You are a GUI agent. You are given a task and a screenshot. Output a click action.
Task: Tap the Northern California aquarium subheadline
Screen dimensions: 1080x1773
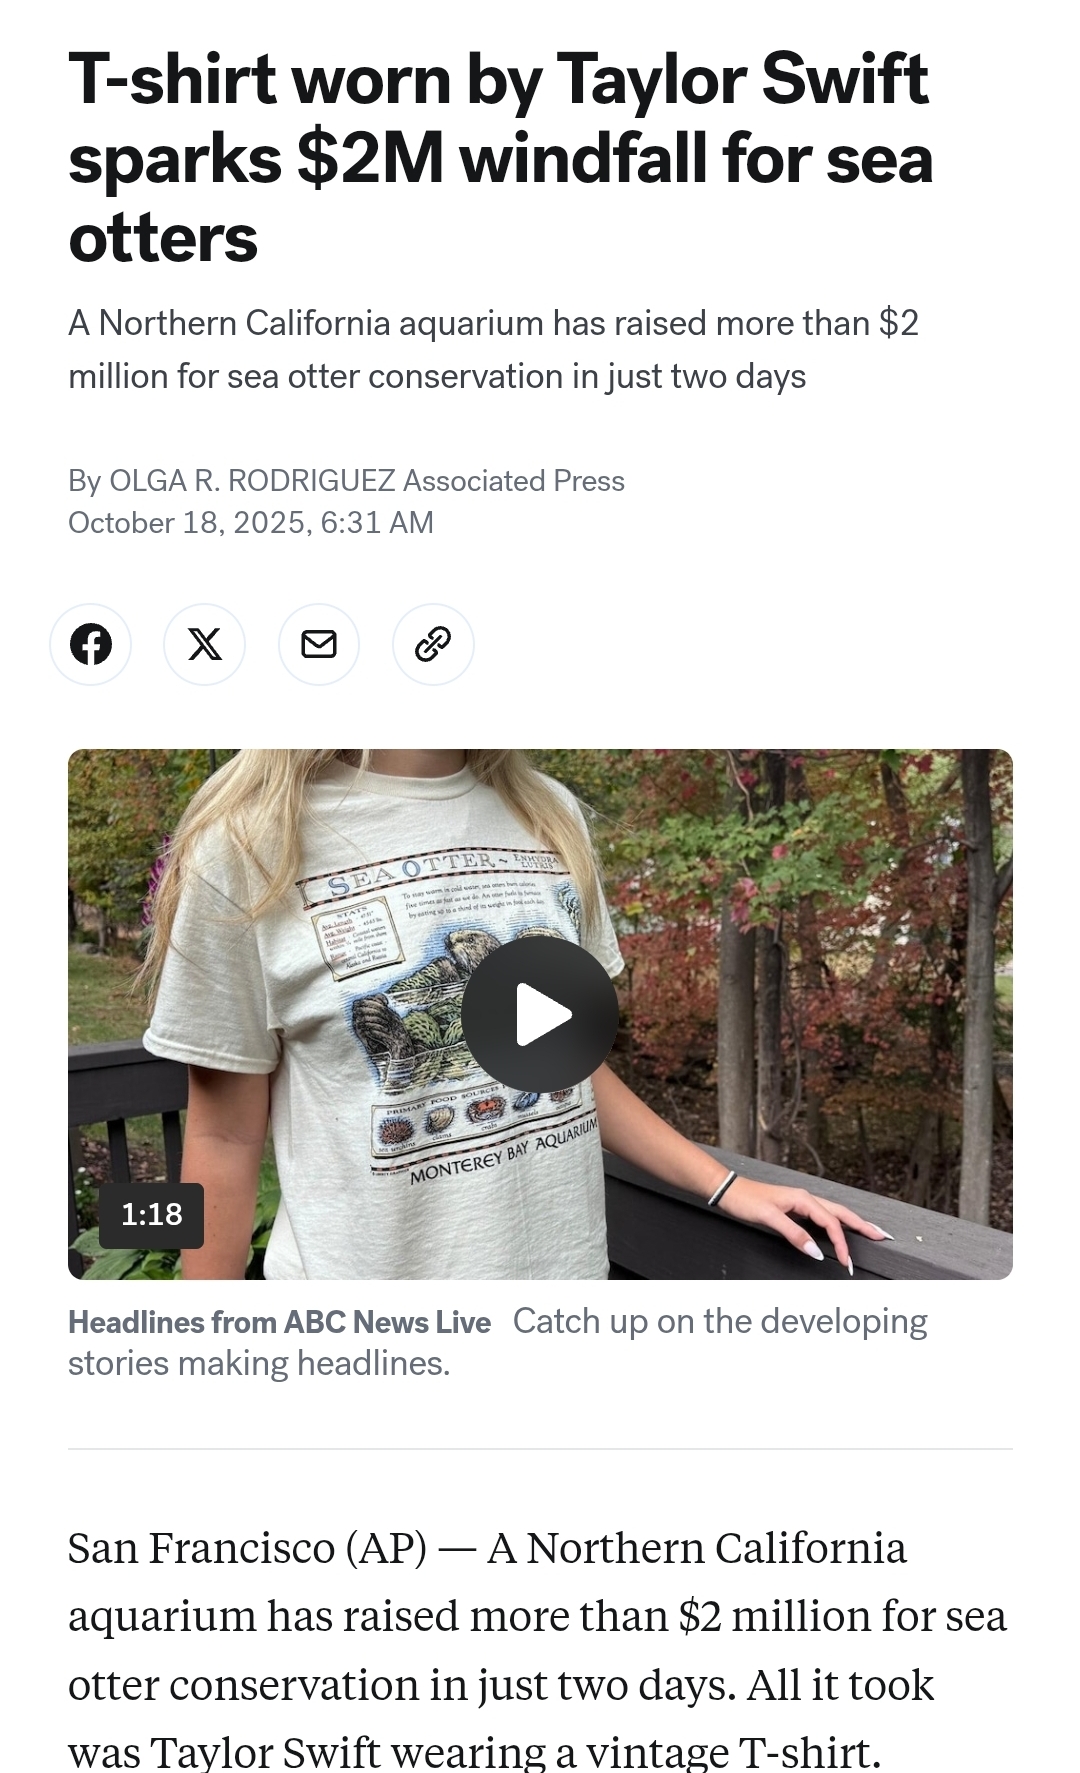click(x=493, y=350)
